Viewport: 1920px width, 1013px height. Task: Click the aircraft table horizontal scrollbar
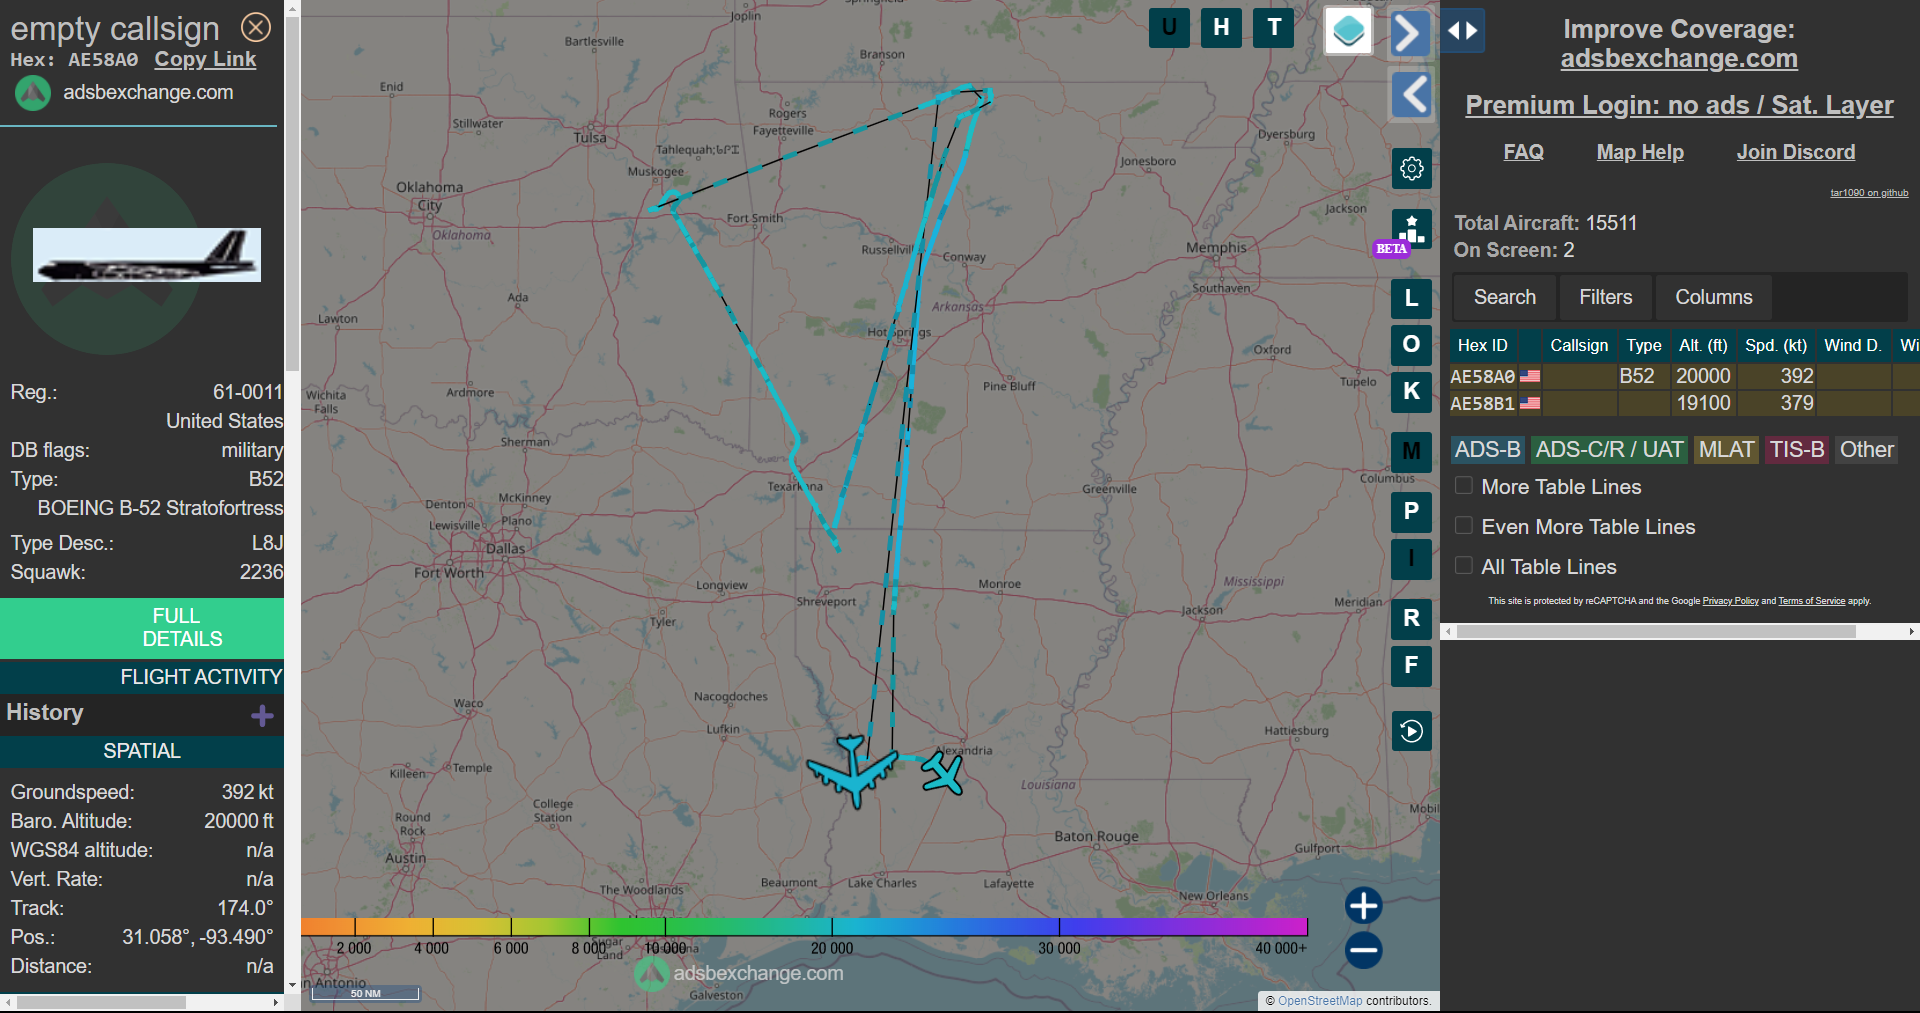1656,632
